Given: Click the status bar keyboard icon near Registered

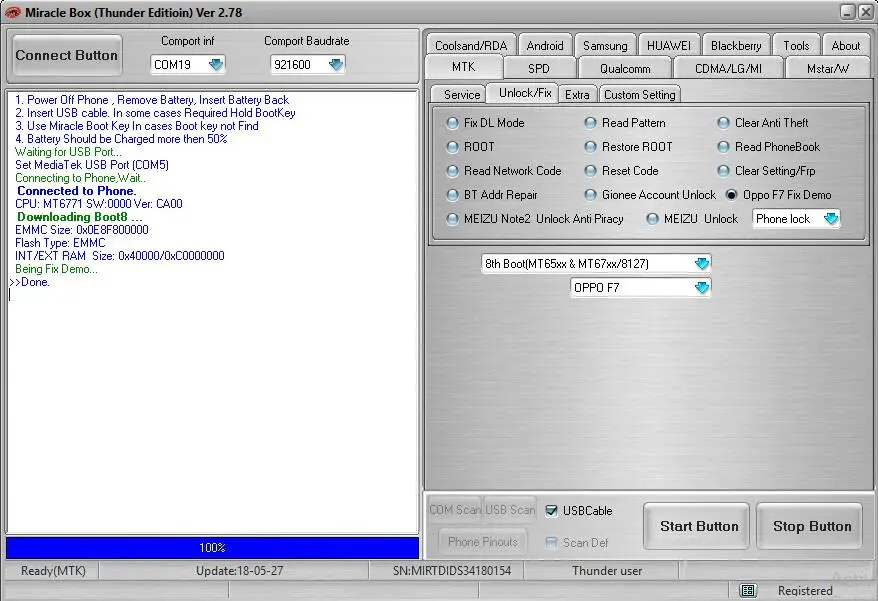Looking at the screenshot, I should pyautogui.click(x=748, y=590).
